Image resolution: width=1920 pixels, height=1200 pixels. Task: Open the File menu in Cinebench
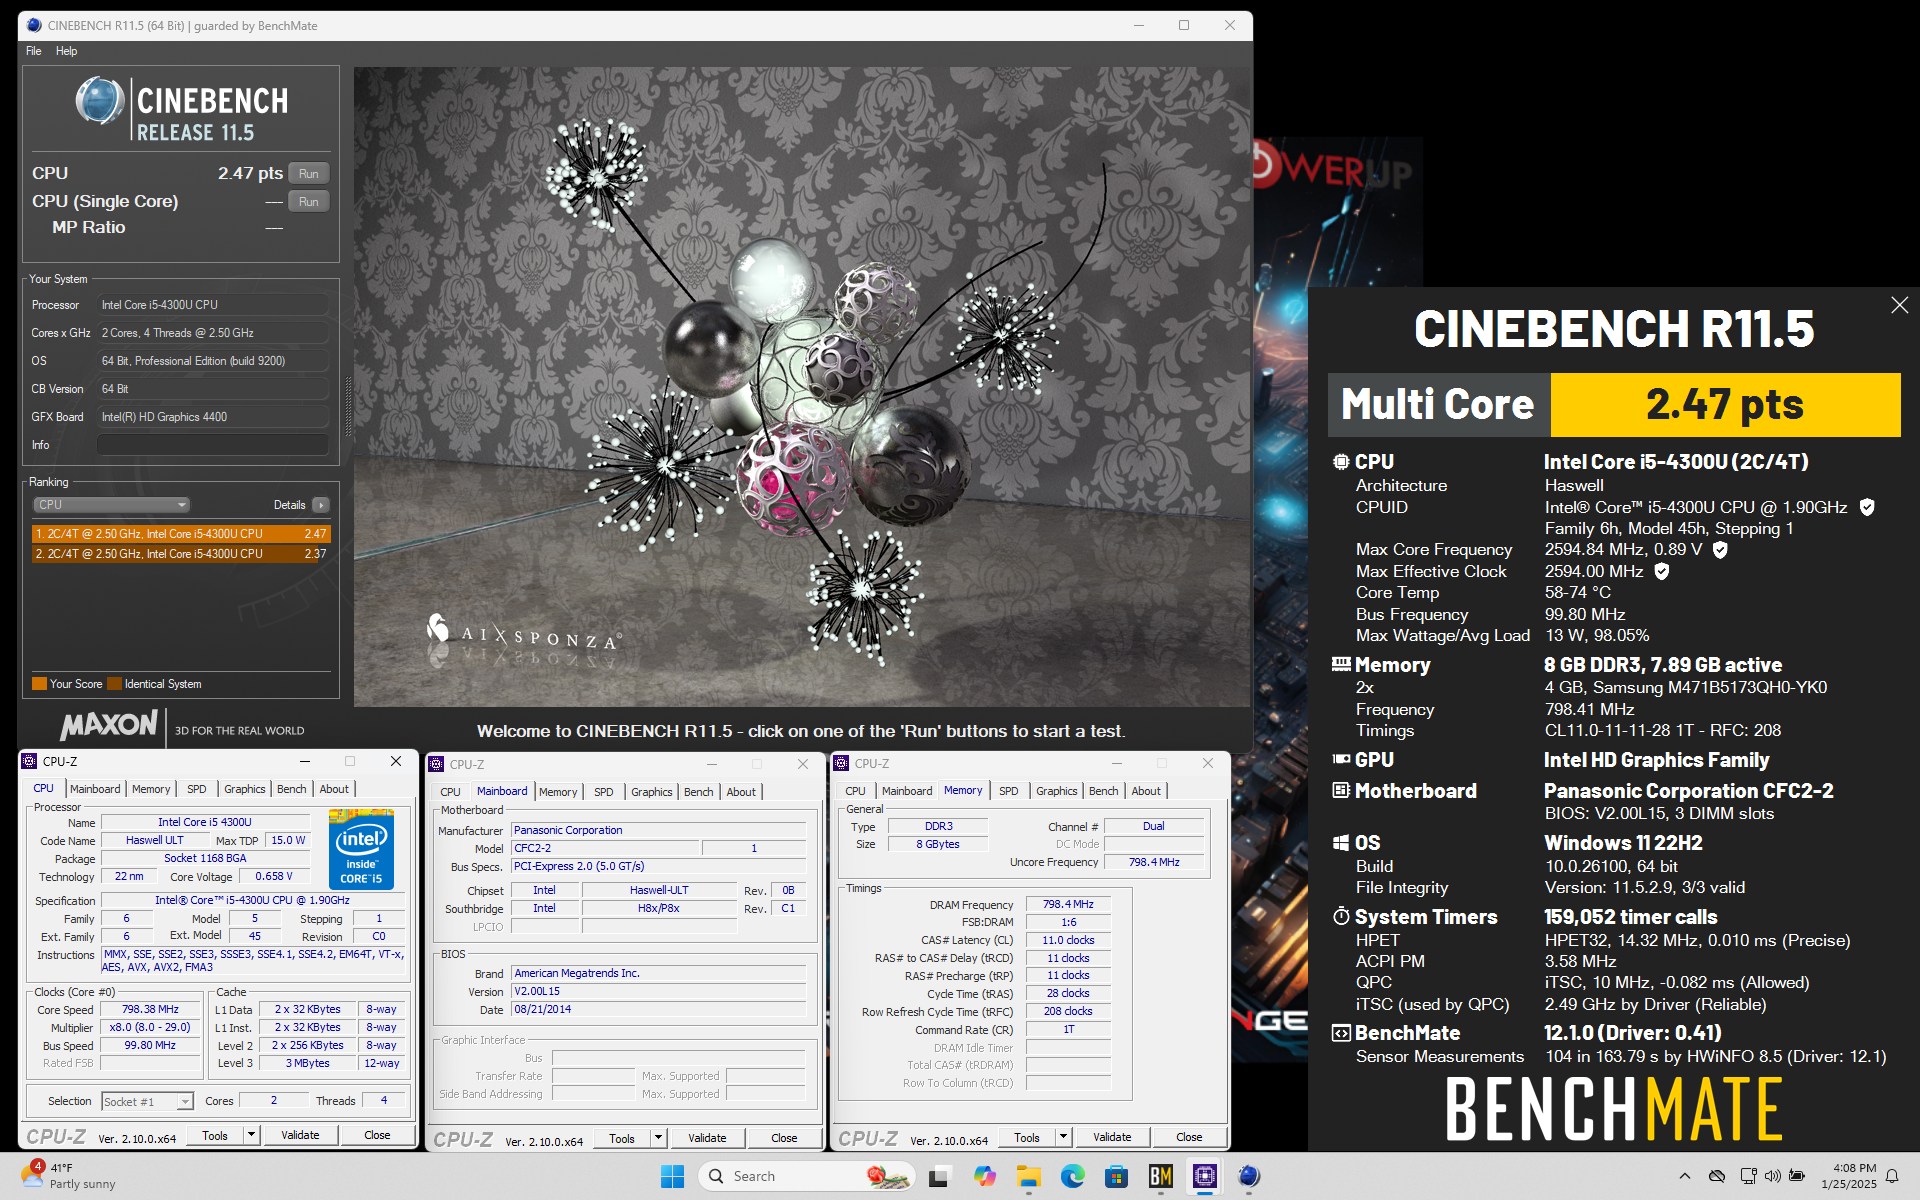click(34, 51)
